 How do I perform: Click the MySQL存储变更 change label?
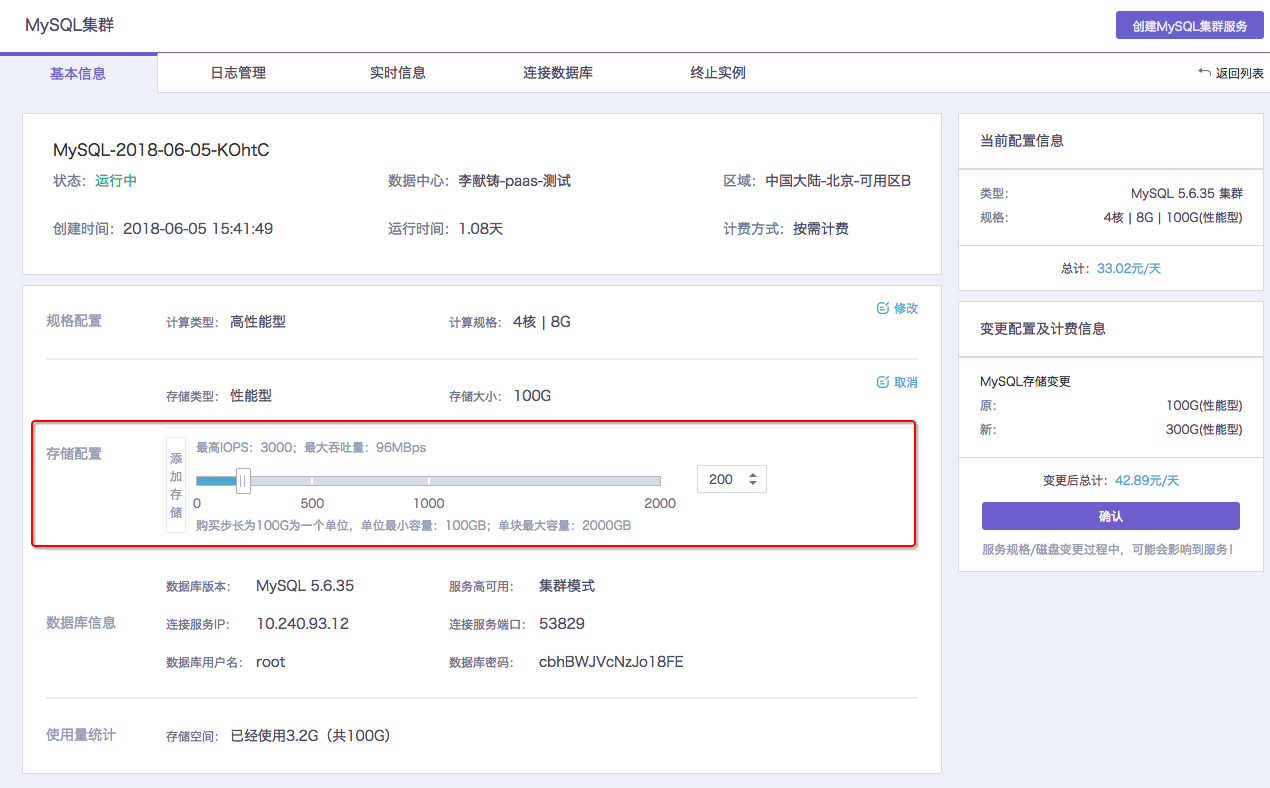[1026, 381]
